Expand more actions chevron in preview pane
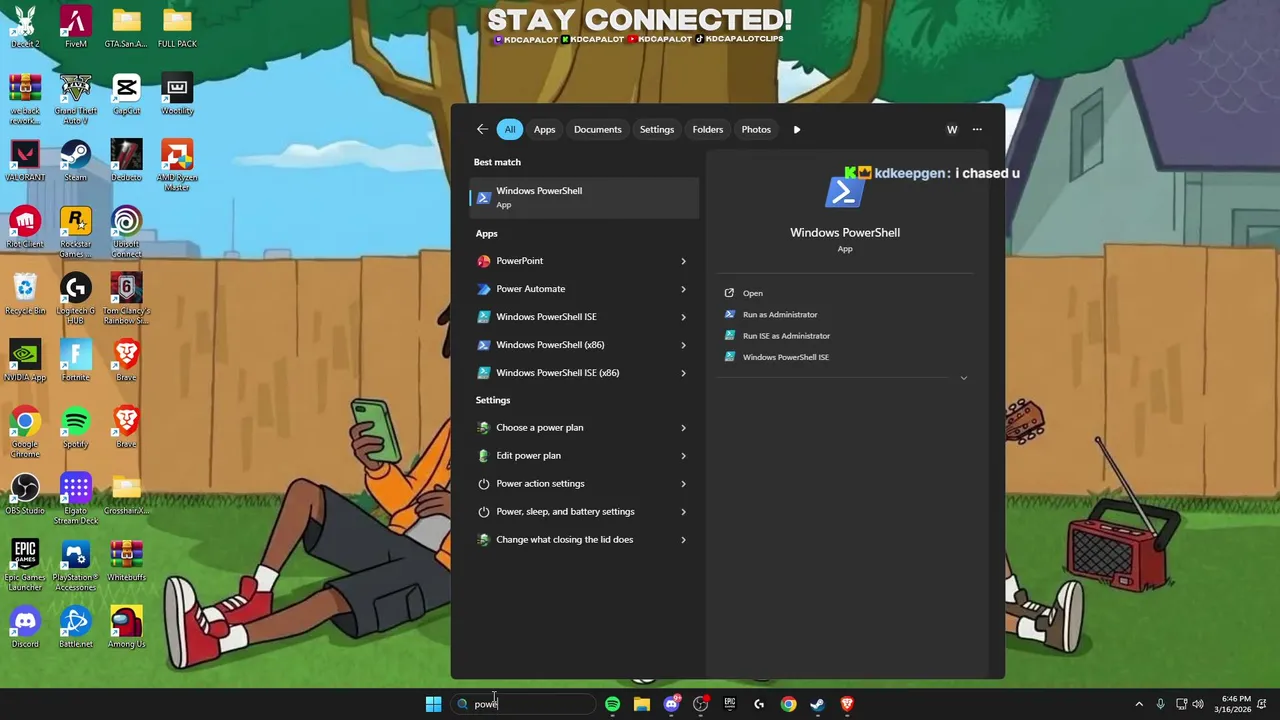Viewport: 1280px width, 720px height. pyautogui.click(x=964, y=378)
